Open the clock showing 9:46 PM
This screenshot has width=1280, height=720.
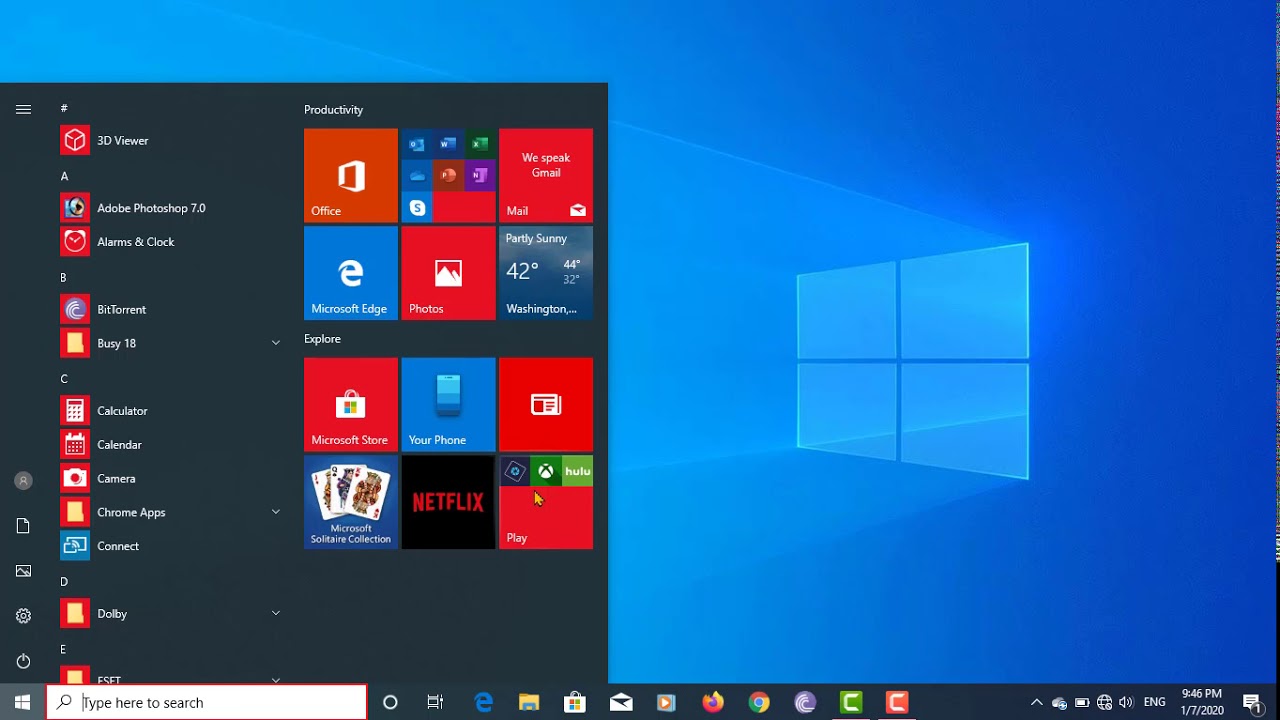1202,702
